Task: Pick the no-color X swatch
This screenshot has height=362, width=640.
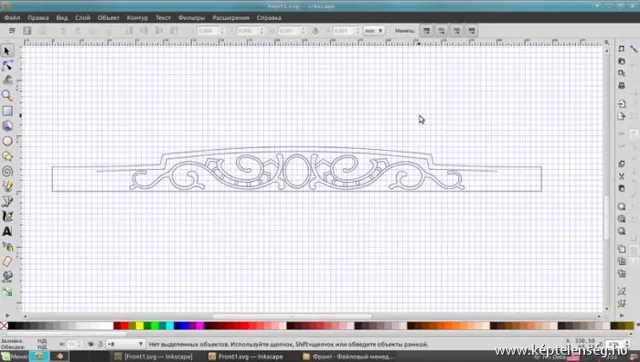Action: pos(4,326)
